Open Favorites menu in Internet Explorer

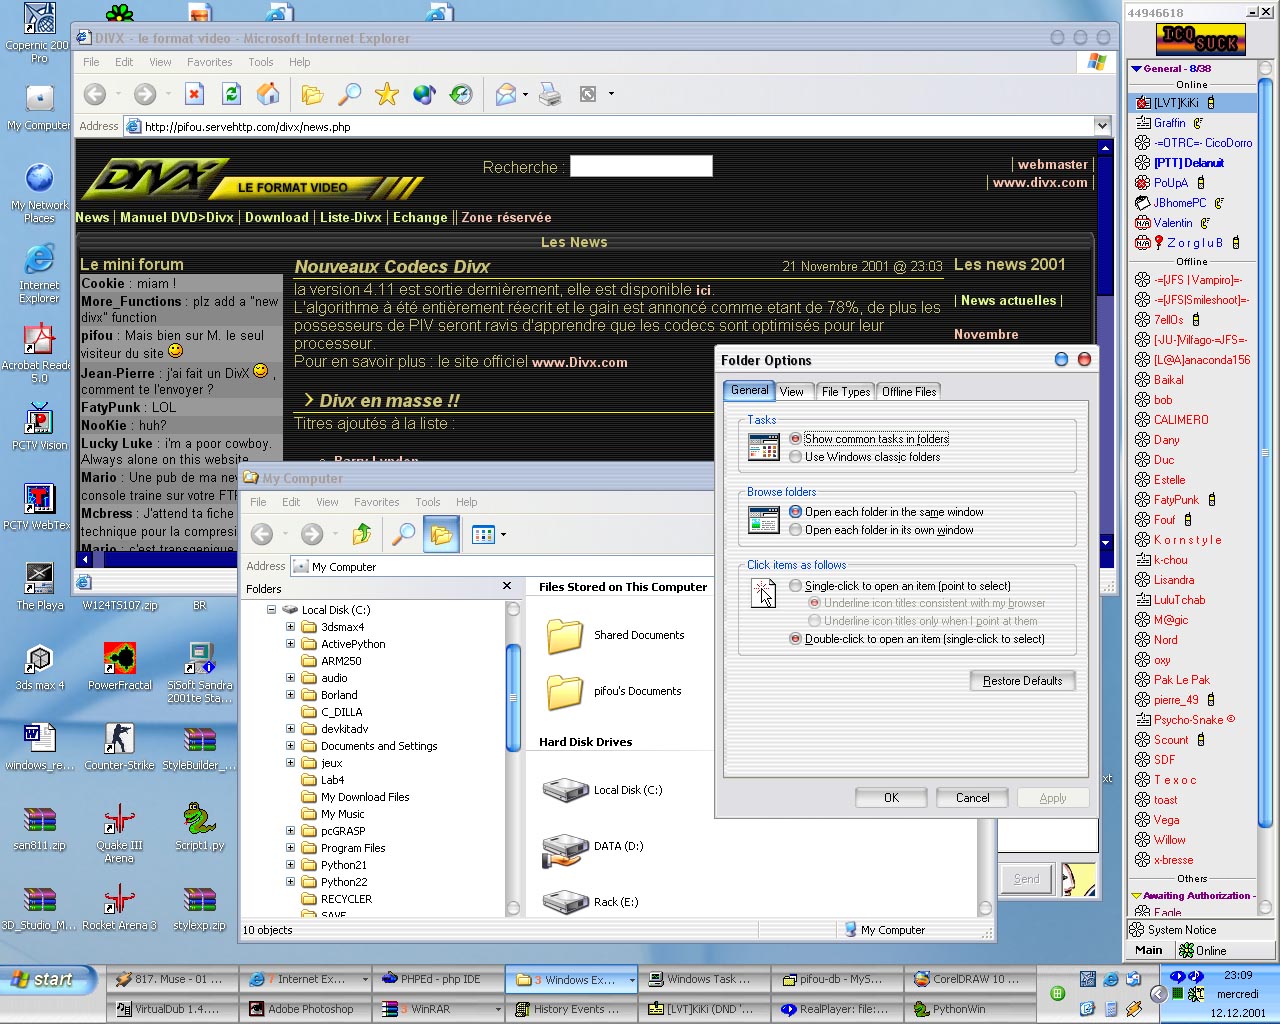tap(209, 62)
